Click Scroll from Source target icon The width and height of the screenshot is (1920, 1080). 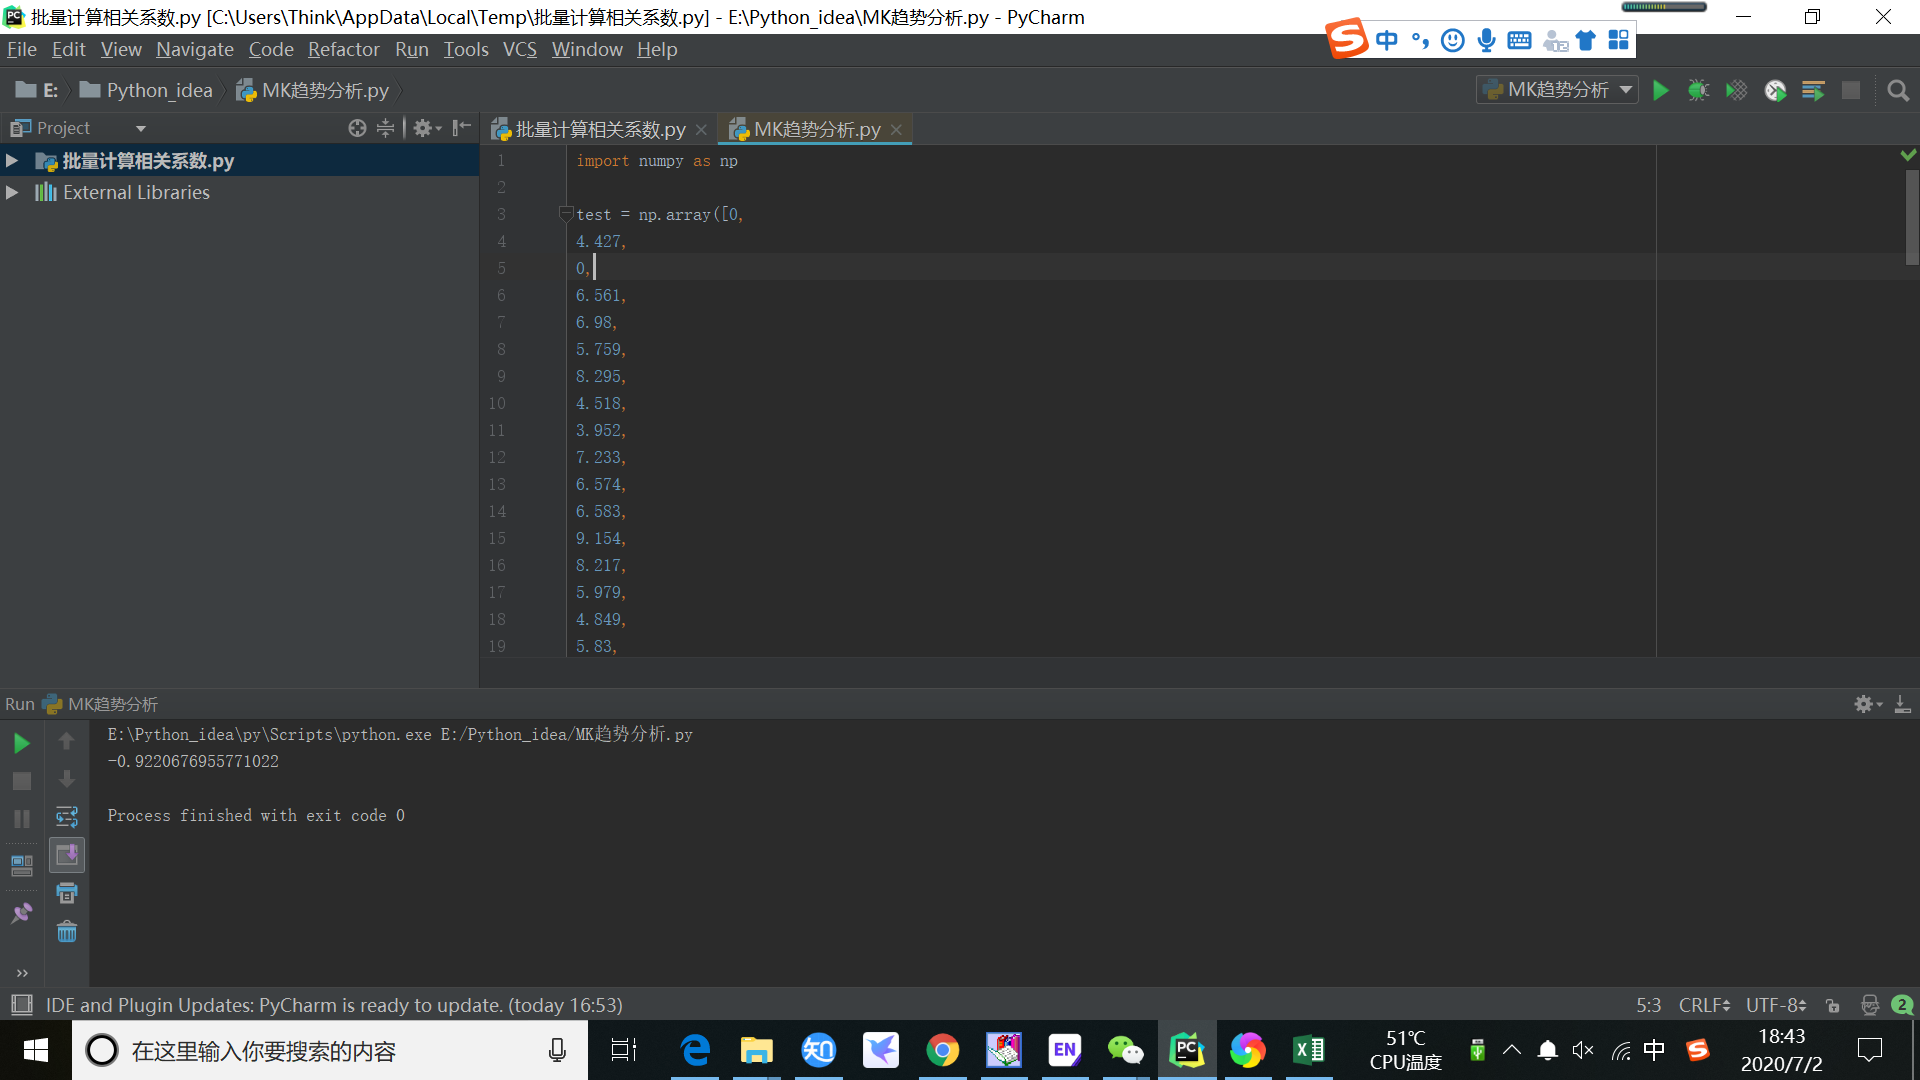[357, 128]
